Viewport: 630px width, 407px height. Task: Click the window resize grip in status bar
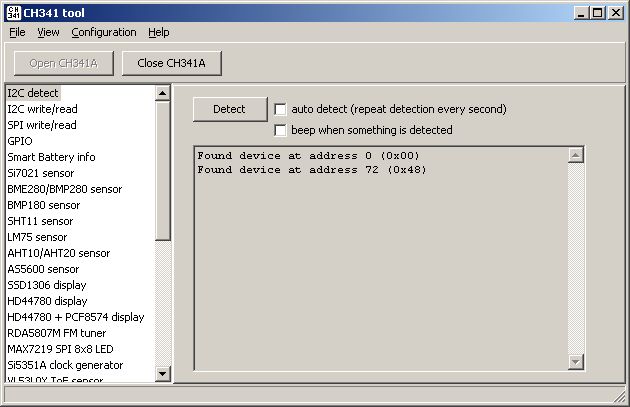point(619,395)
